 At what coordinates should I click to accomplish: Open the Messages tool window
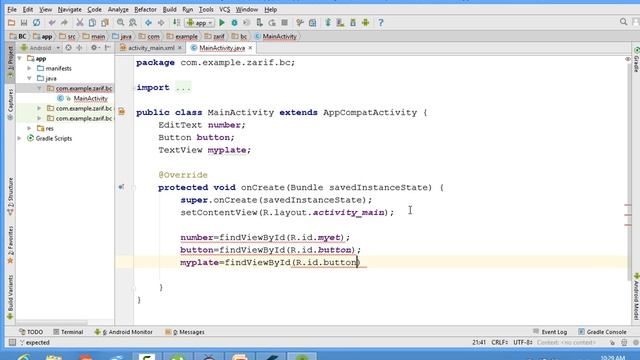(x=184, y=332)
